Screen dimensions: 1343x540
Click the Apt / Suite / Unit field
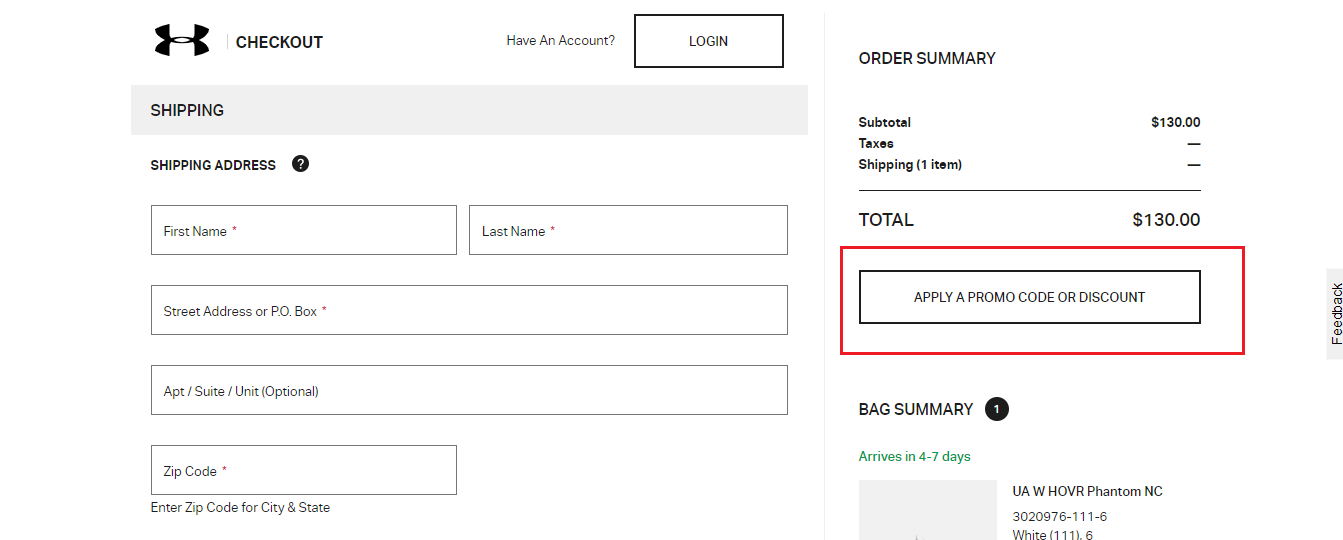click(x=469, y=390)
